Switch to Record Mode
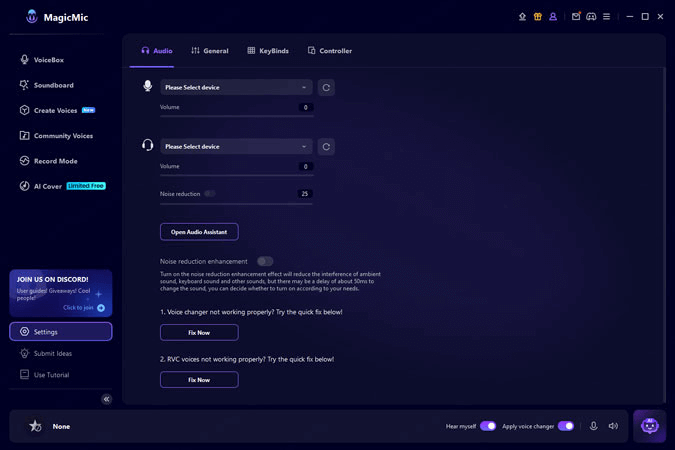Viewport: 675px width, 450px height. [48, 161]
